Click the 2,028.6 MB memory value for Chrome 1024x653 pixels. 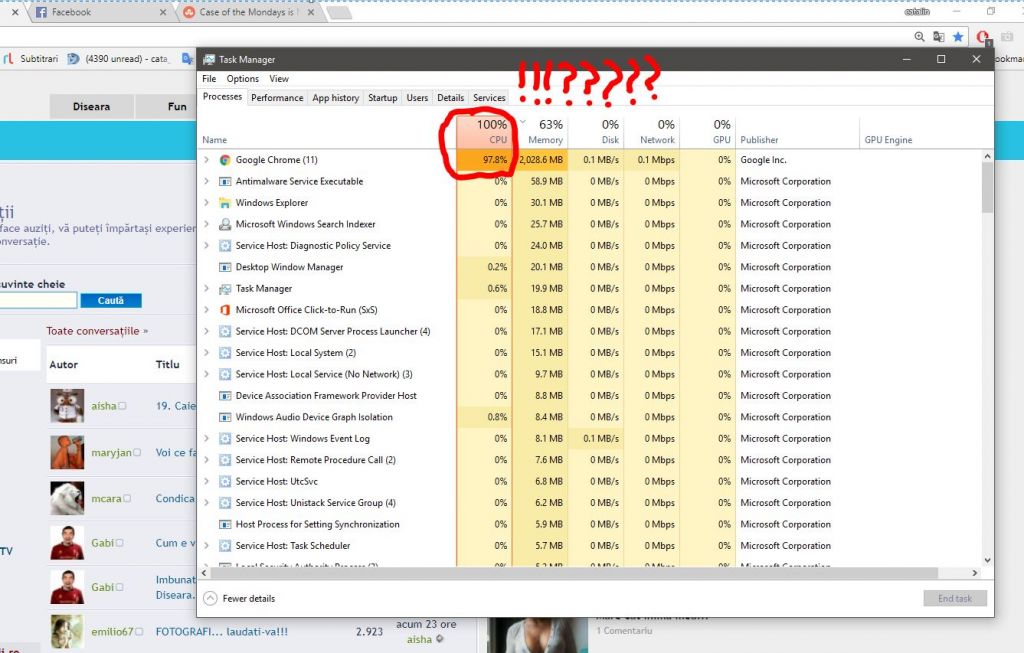pyautogui.click(x=541, y=160)
